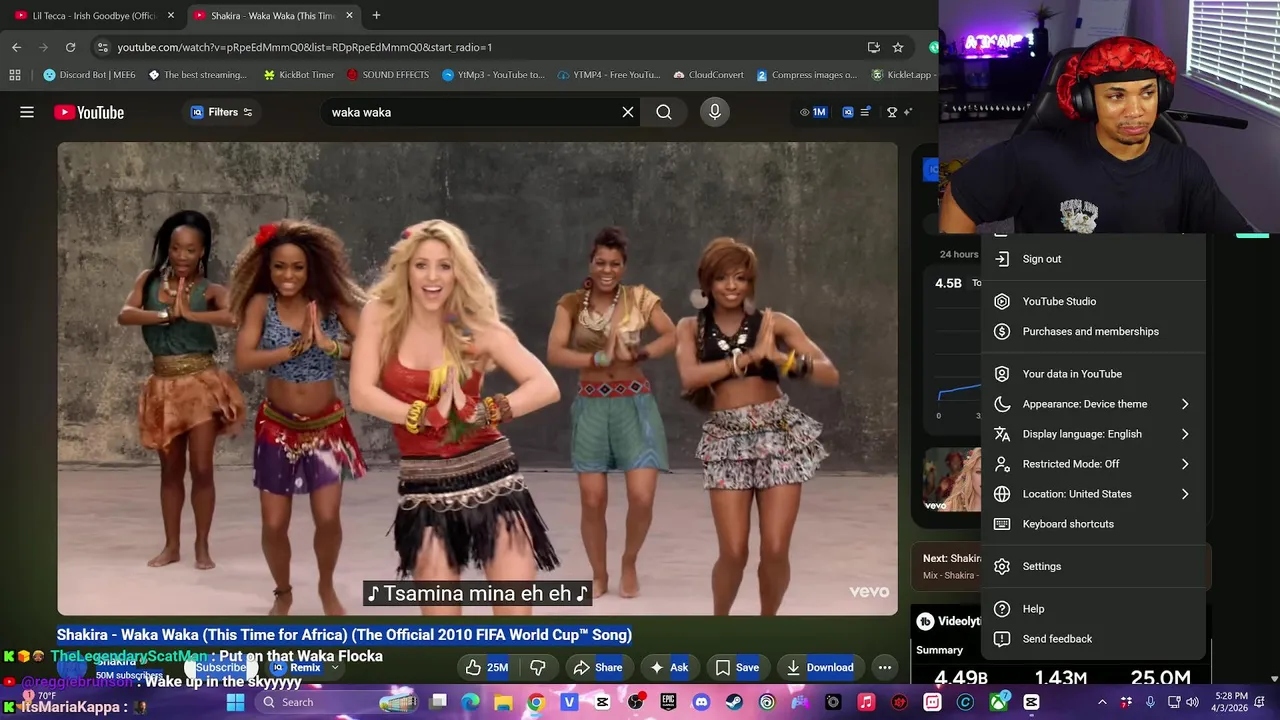Image resolution: width=1280 pixels, height=720 pixels.
Task: Like the video with 25M likes
Action: 486,668
